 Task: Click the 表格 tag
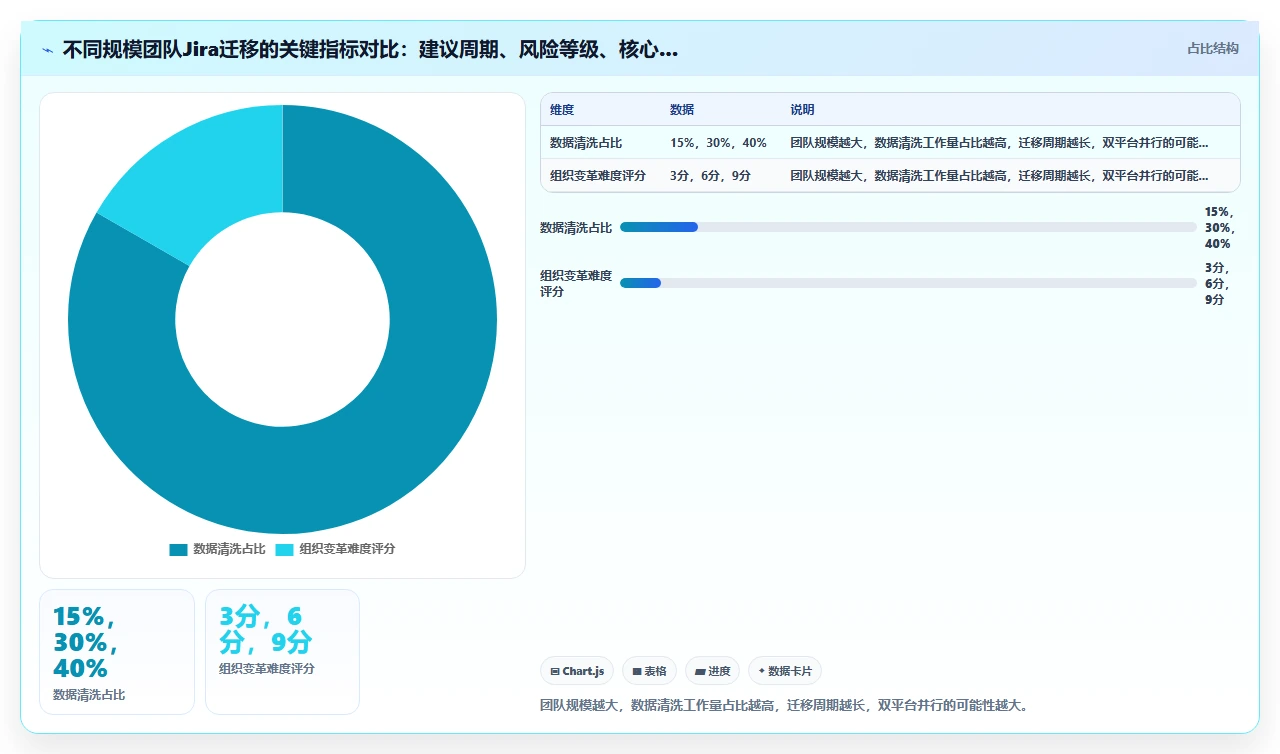(649, 671)
